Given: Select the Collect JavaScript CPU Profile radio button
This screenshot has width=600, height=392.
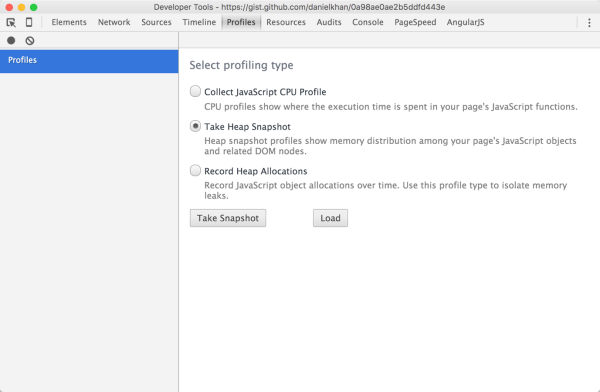Looking at the screenshot, I should point(195,91).
